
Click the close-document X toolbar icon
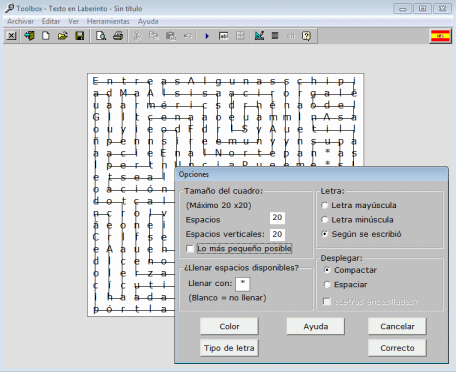point(11,36)
